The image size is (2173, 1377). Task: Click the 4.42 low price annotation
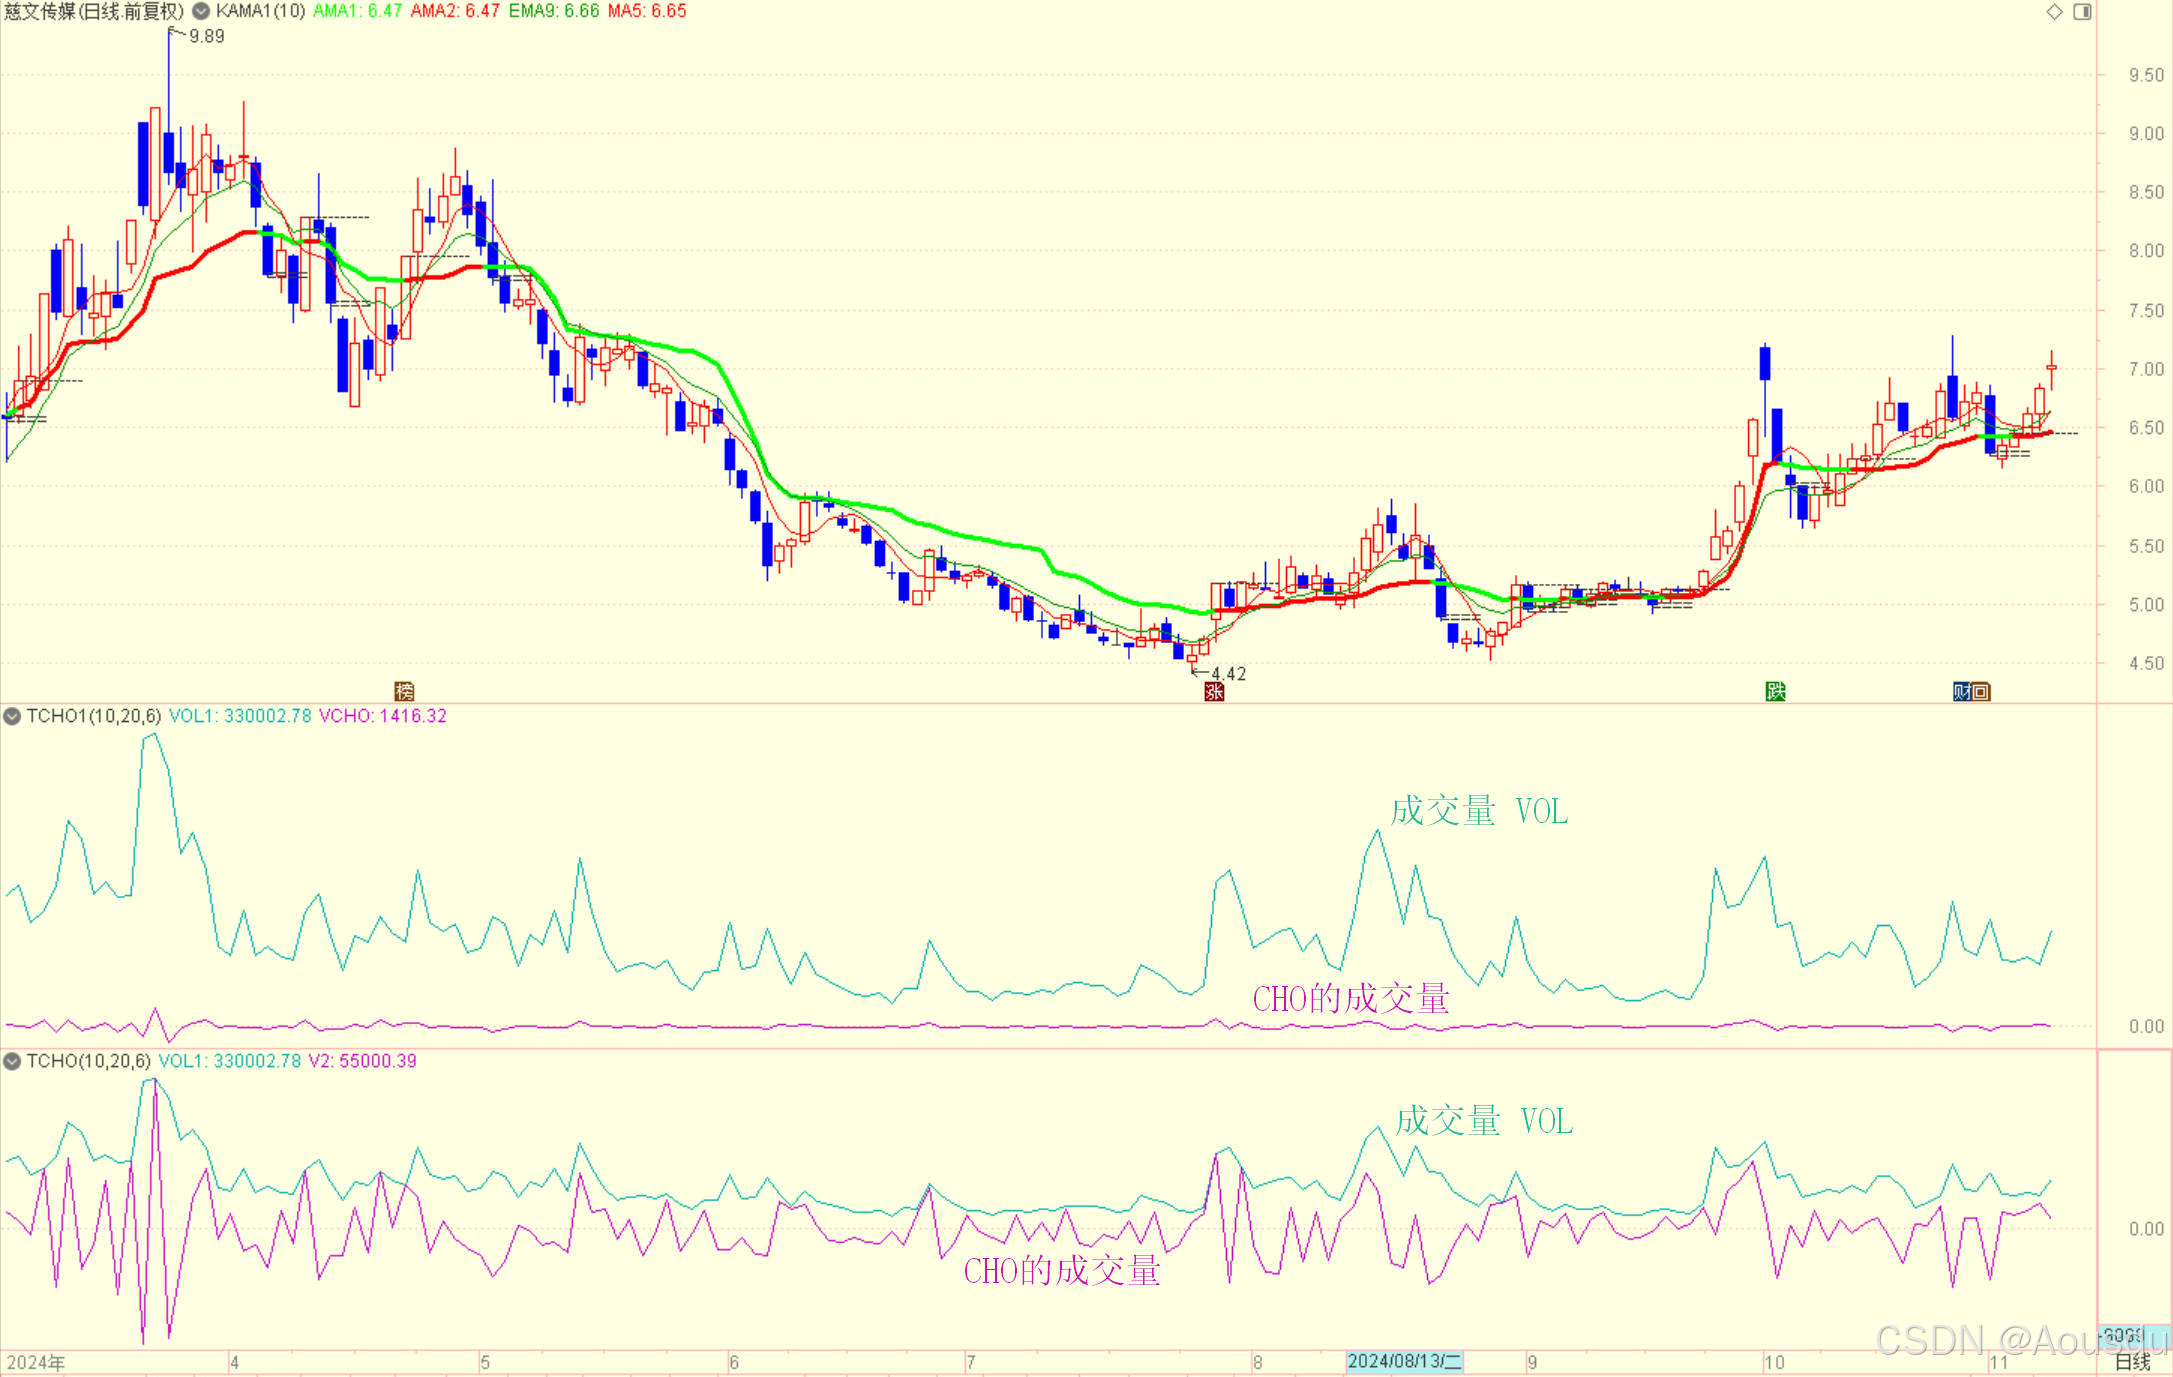pyautogui.click(x=1228, y=674)
